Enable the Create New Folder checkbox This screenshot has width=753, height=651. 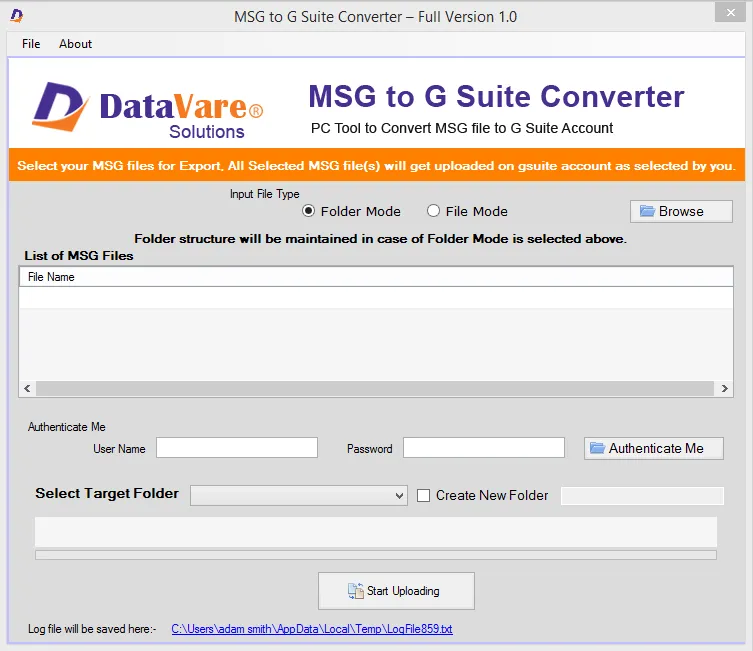pyautogui.click(x=424, y=495)
